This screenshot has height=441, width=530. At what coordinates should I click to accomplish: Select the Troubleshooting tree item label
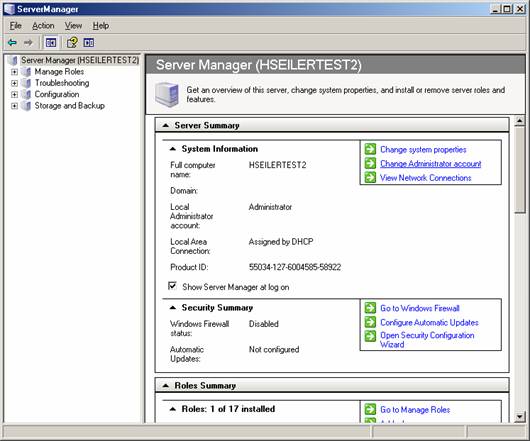pos(62,83)
